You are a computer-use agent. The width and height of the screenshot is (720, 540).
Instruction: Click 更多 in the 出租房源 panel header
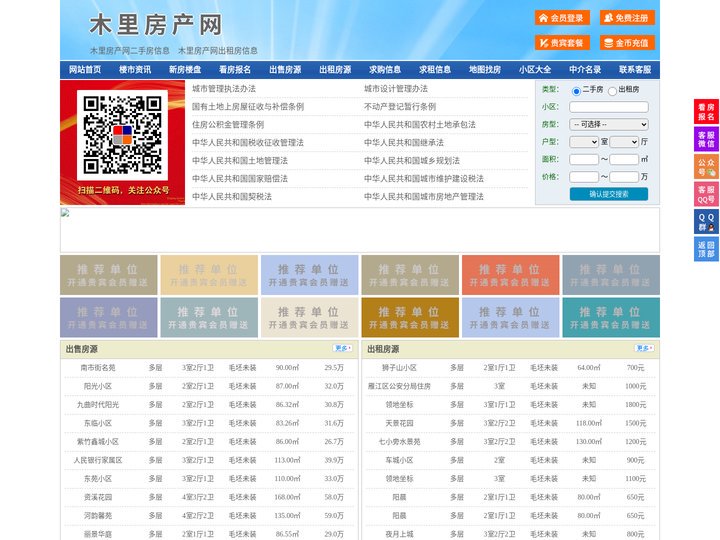click(x=644, y=349)
